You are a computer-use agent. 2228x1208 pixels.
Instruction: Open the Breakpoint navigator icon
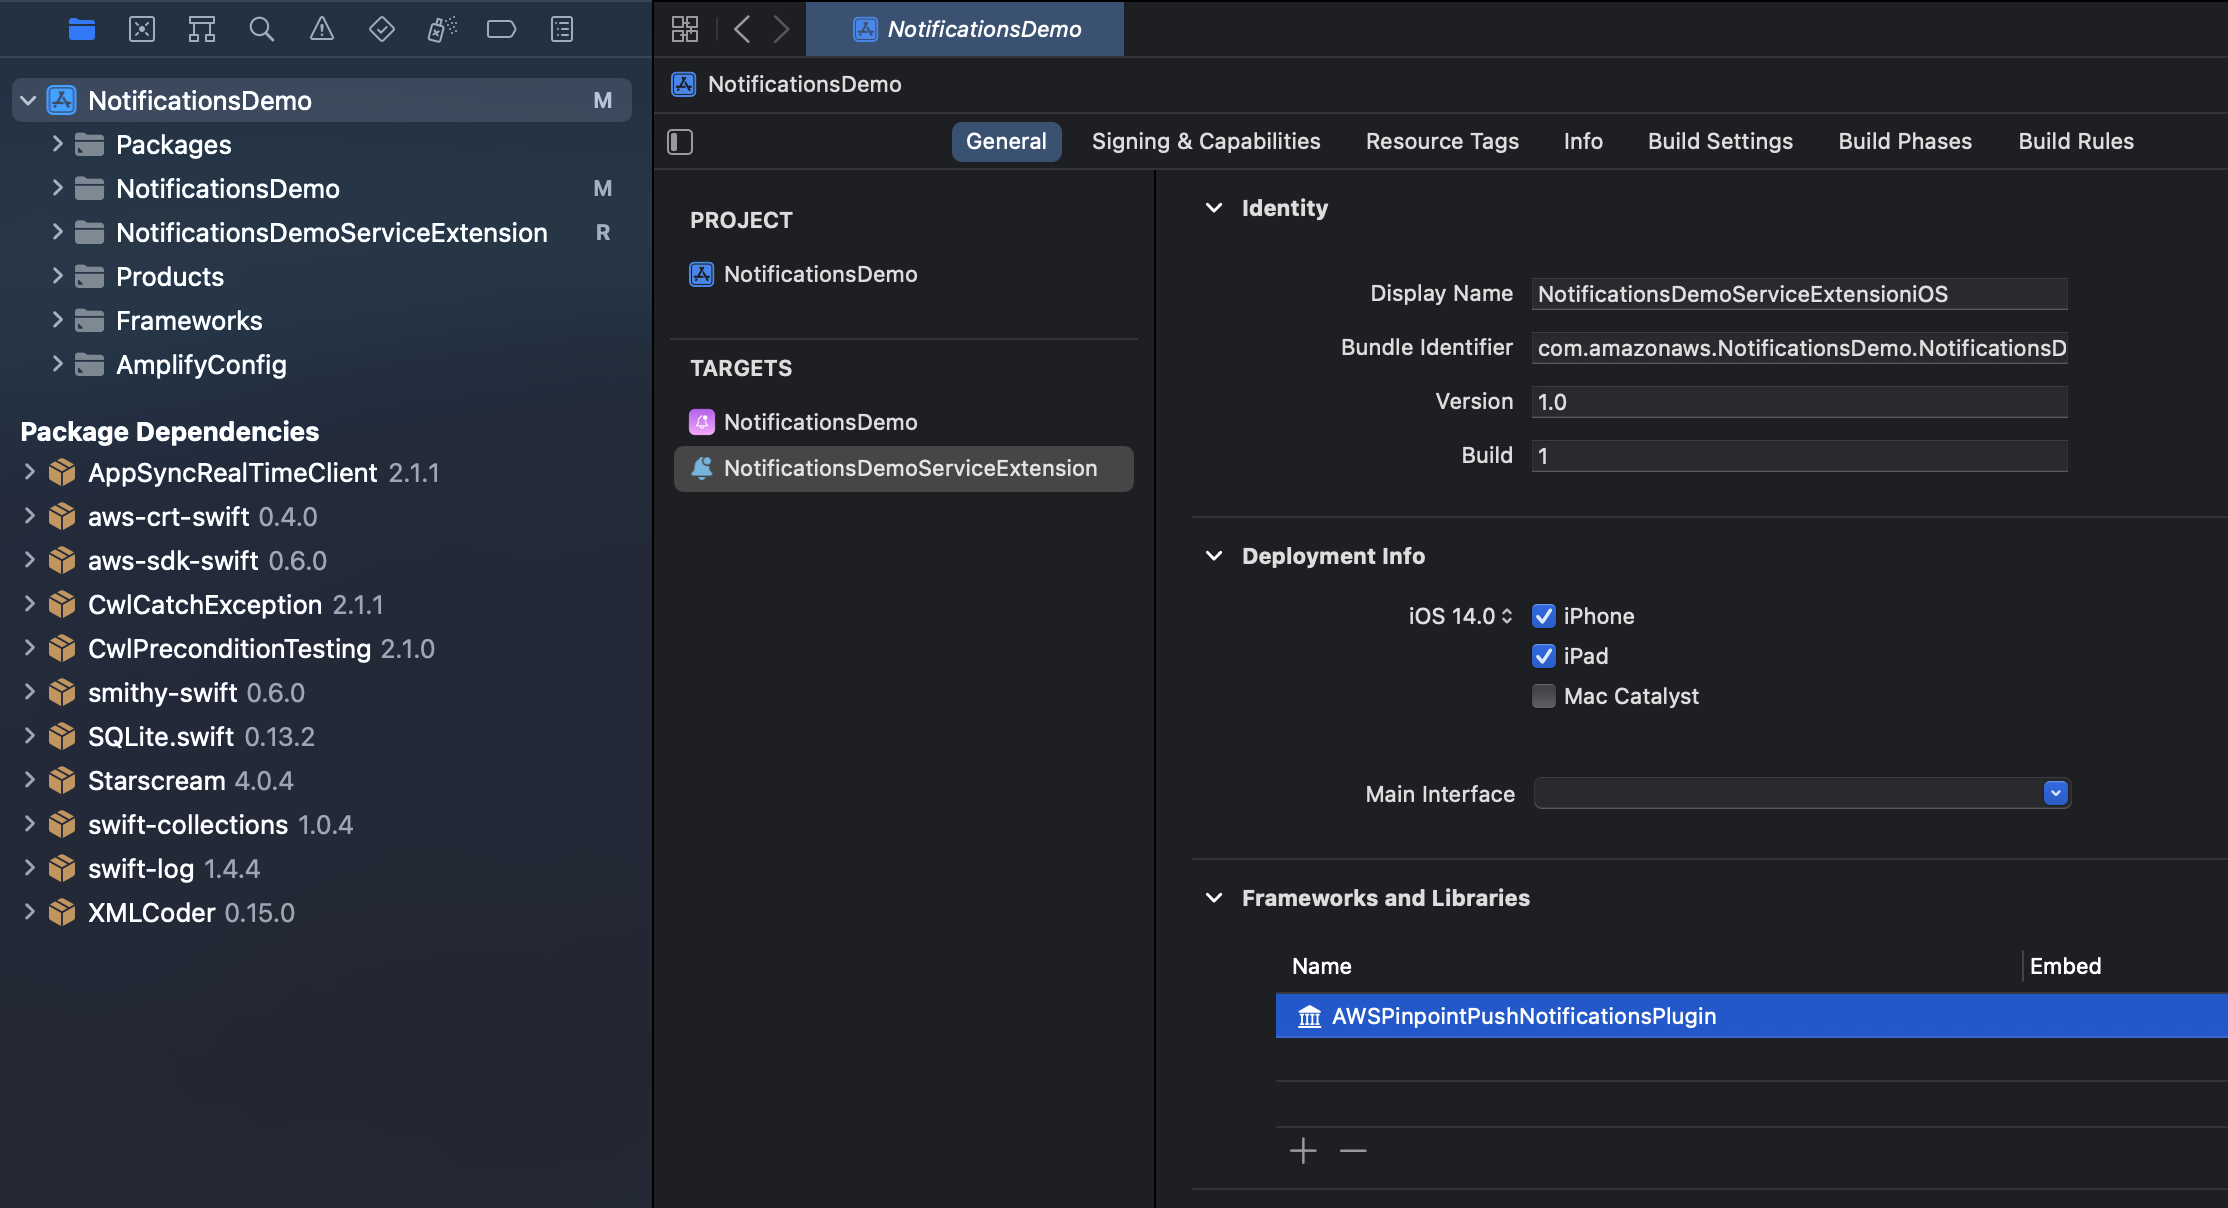coord(502,29)
